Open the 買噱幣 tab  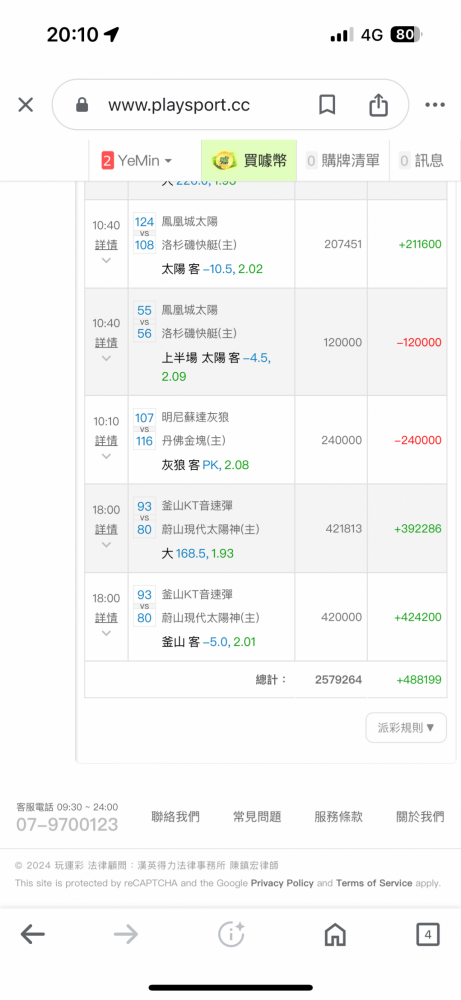[249, 161]
